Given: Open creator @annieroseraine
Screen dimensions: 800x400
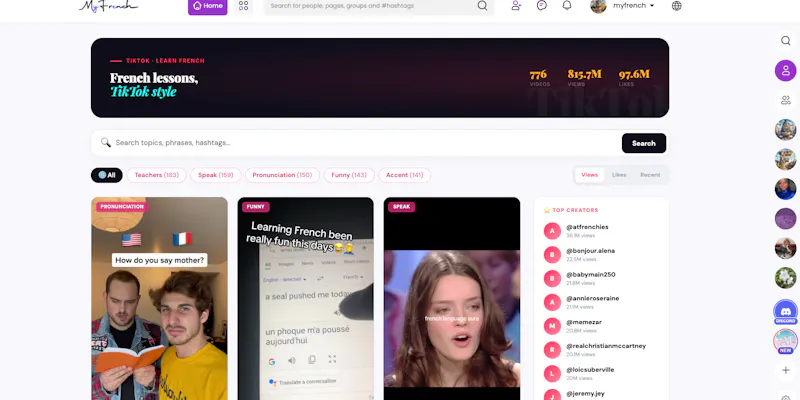Looking at the screenshot, I should click(x=592, y=298).
